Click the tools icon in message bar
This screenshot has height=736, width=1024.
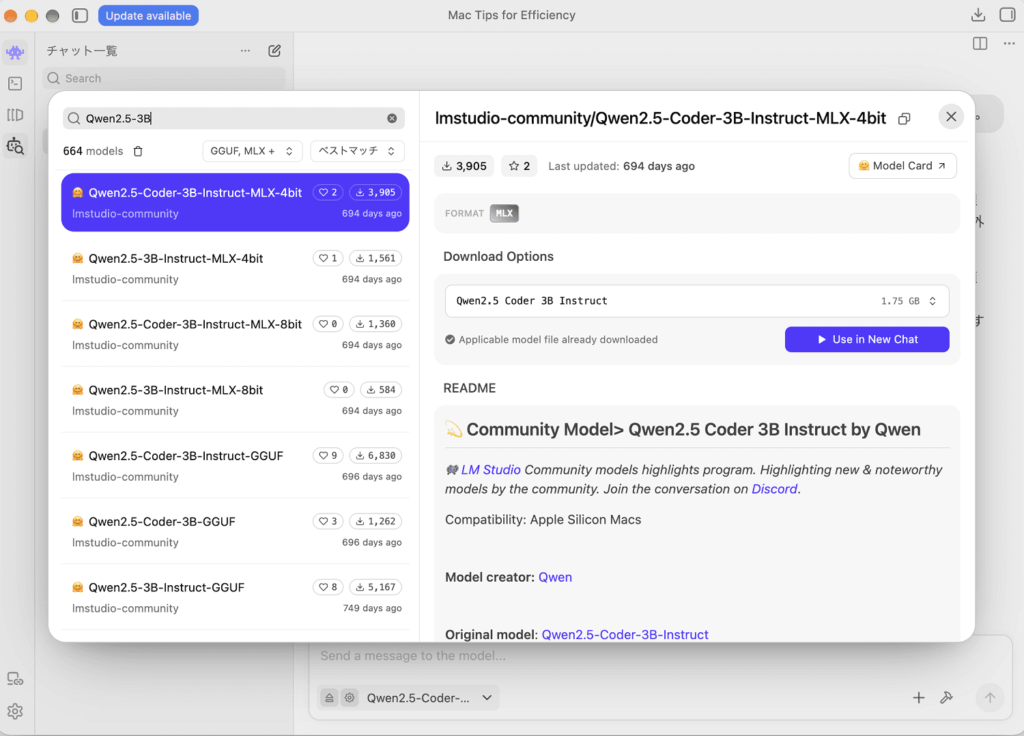946,697
